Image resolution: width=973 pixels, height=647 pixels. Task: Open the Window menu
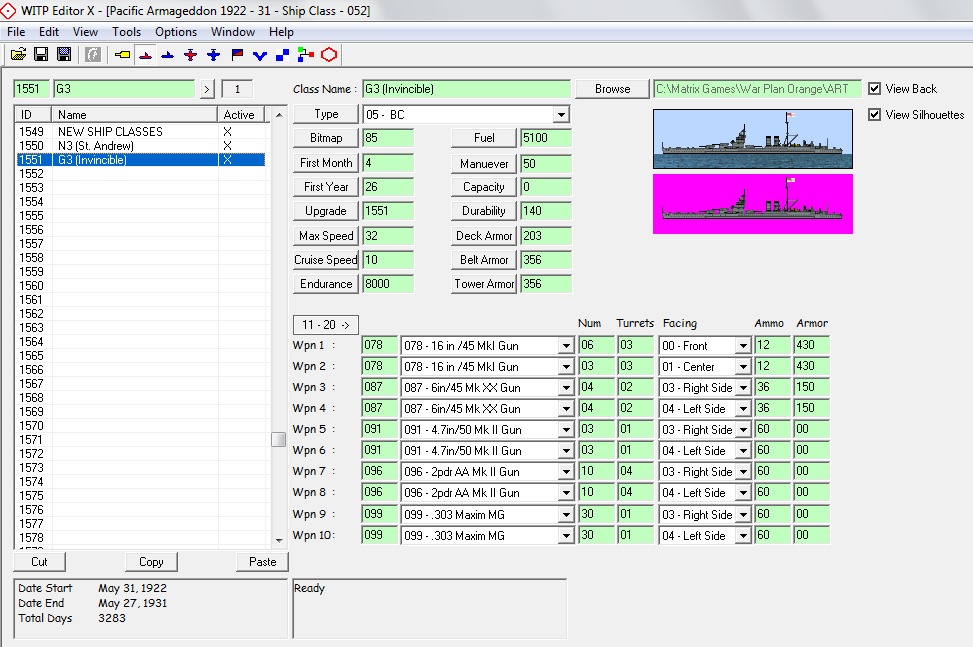233,32
